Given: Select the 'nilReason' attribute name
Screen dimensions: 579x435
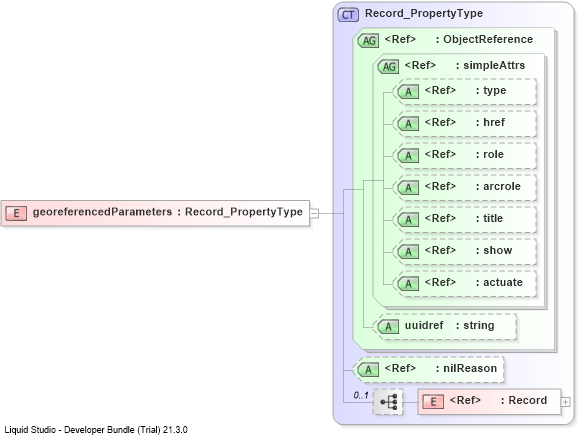Looking at the screenshot, I should click(x=470, y=369).
